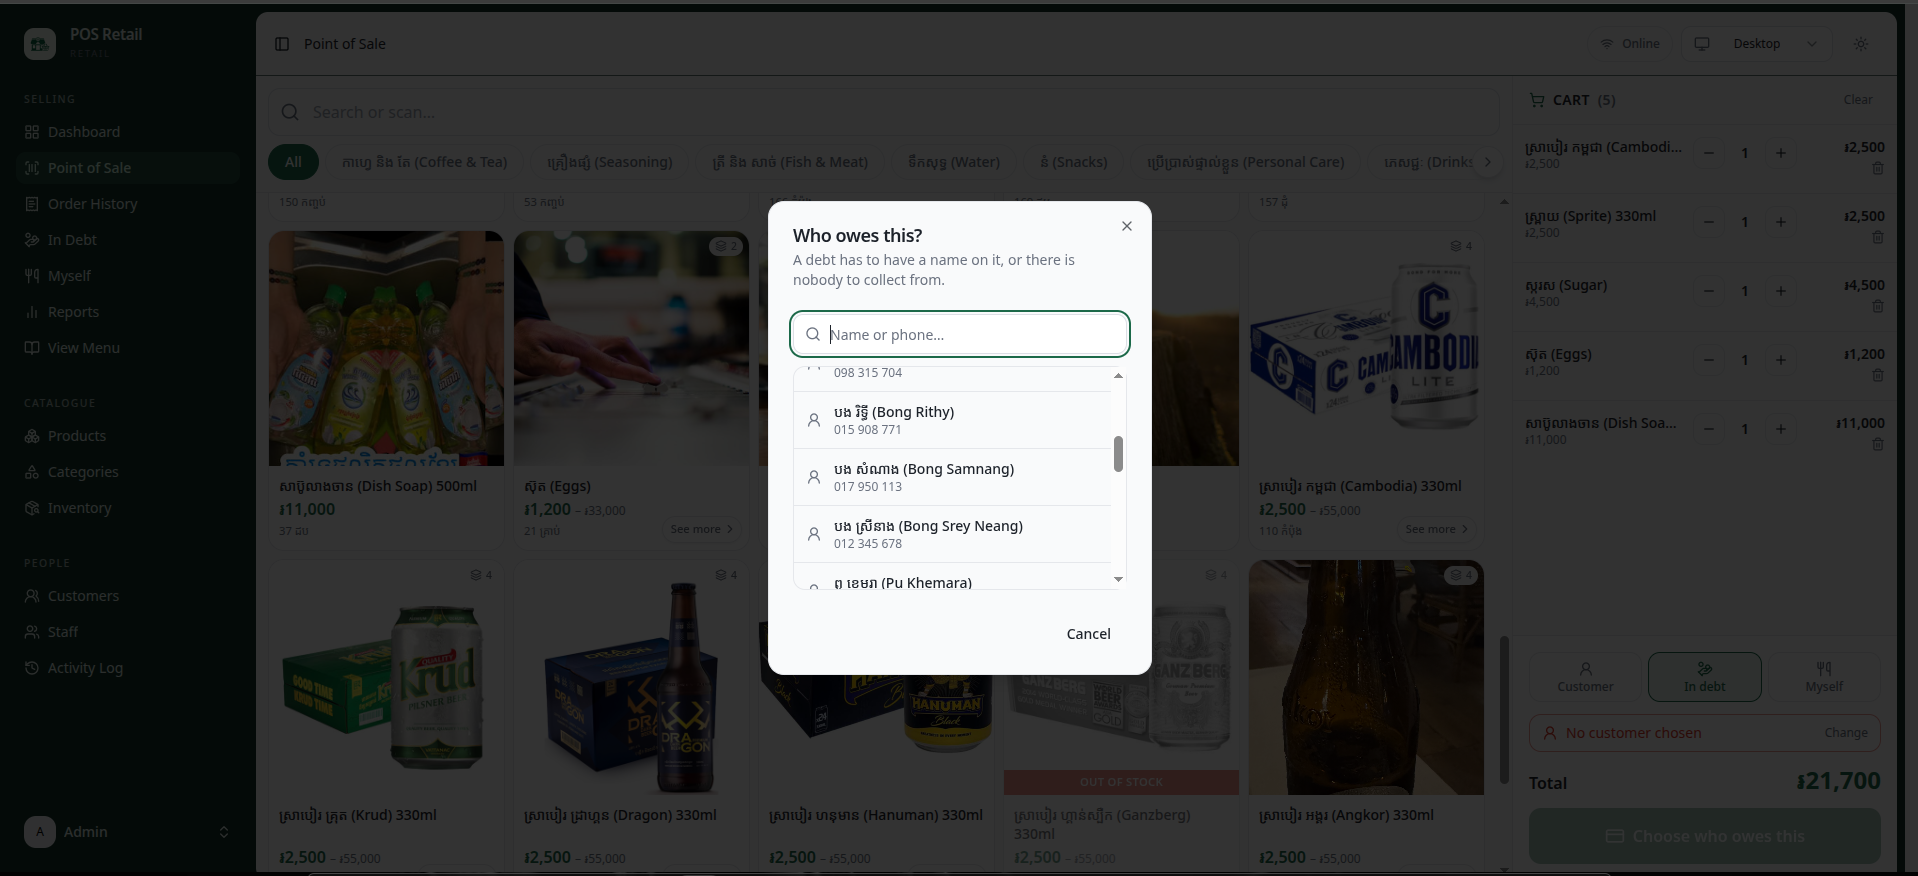The width and height of the screenshot is (1918, 876).
Task: Select the Snacks category tab
Action: tap(1074, 162)
